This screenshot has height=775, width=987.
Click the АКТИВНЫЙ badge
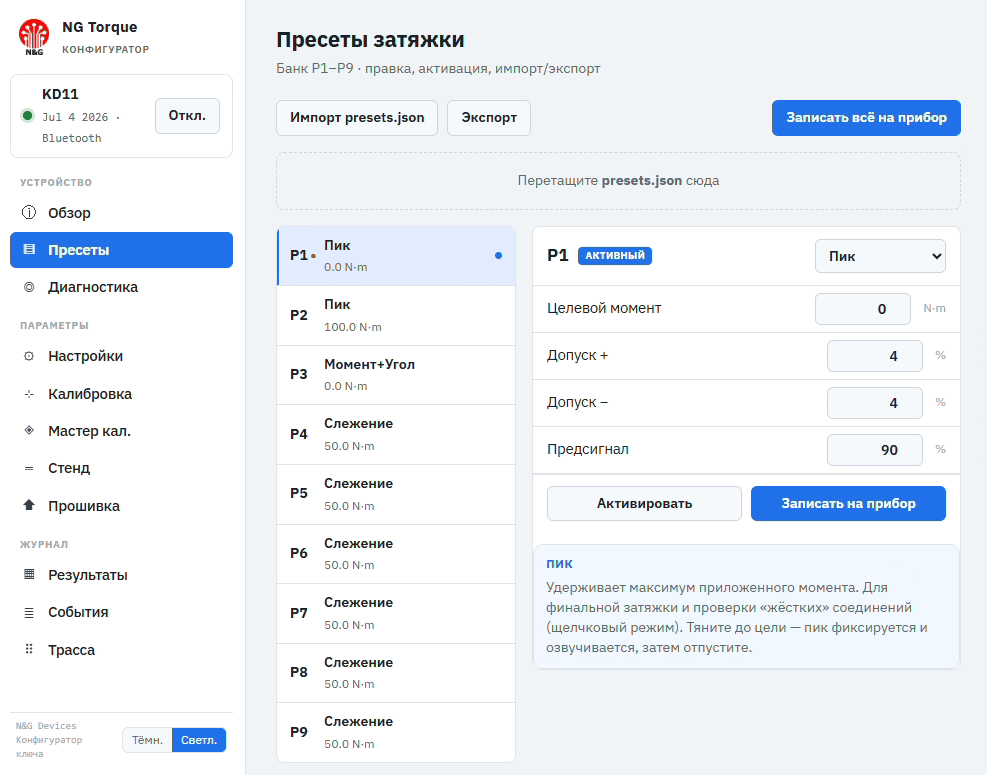pos(615,255)
